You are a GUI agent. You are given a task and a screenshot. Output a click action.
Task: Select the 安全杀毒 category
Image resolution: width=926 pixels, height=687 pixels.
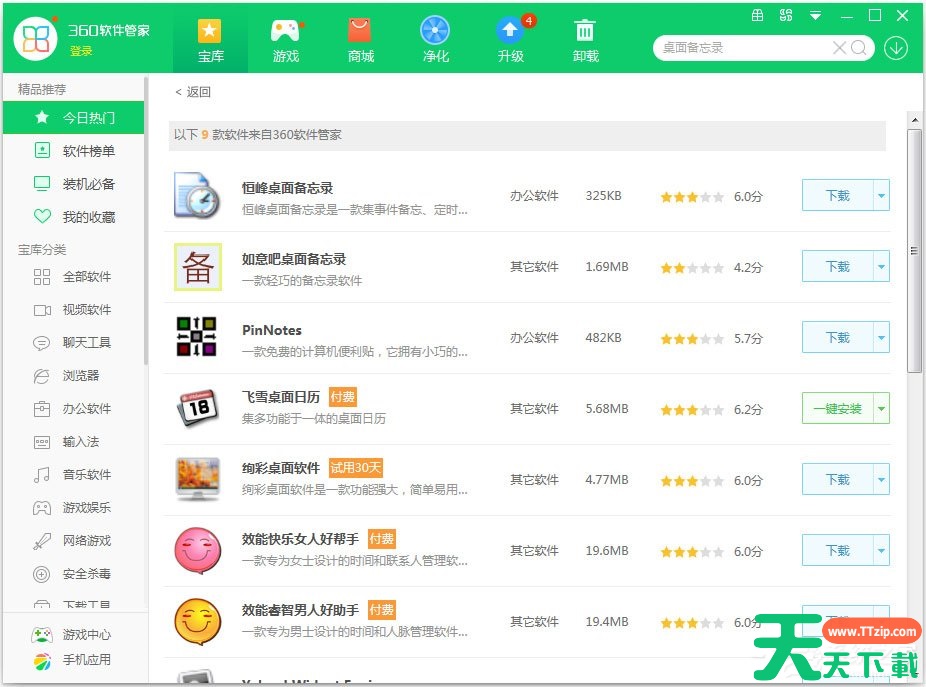tap(73, 574)
